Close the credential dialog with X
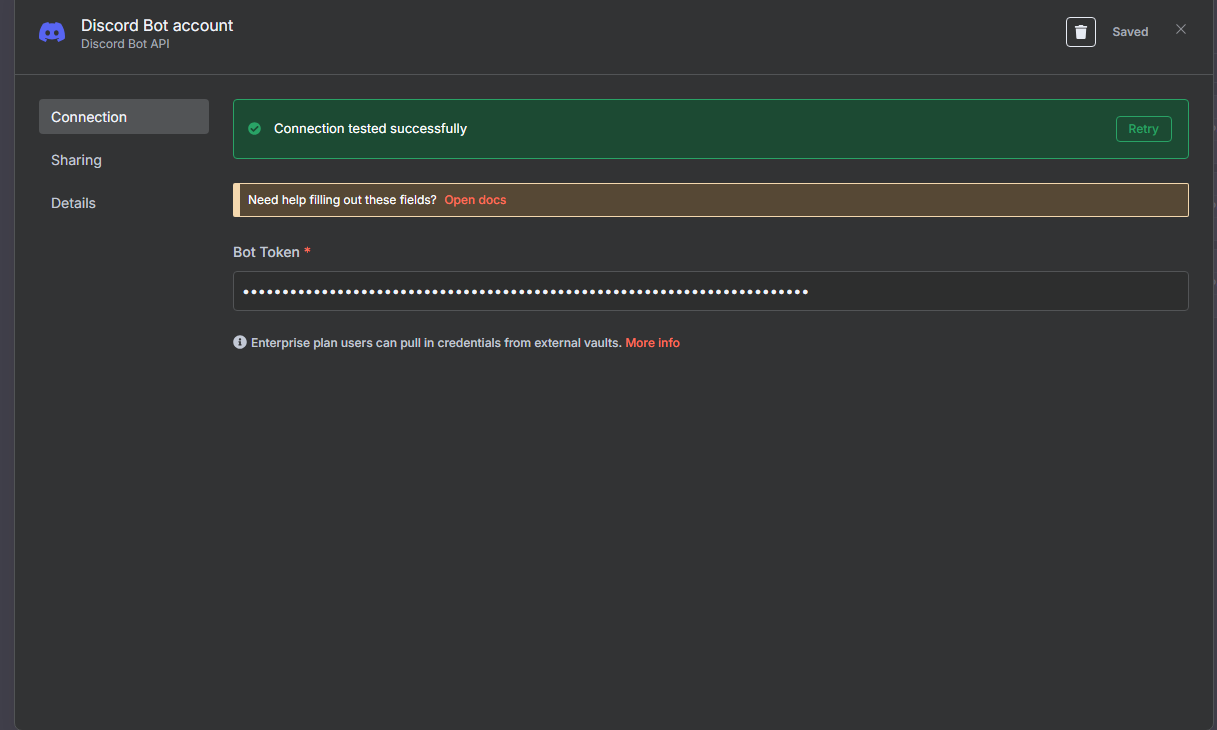Viewport: 1217px width, 730px height. [1181, 29]
